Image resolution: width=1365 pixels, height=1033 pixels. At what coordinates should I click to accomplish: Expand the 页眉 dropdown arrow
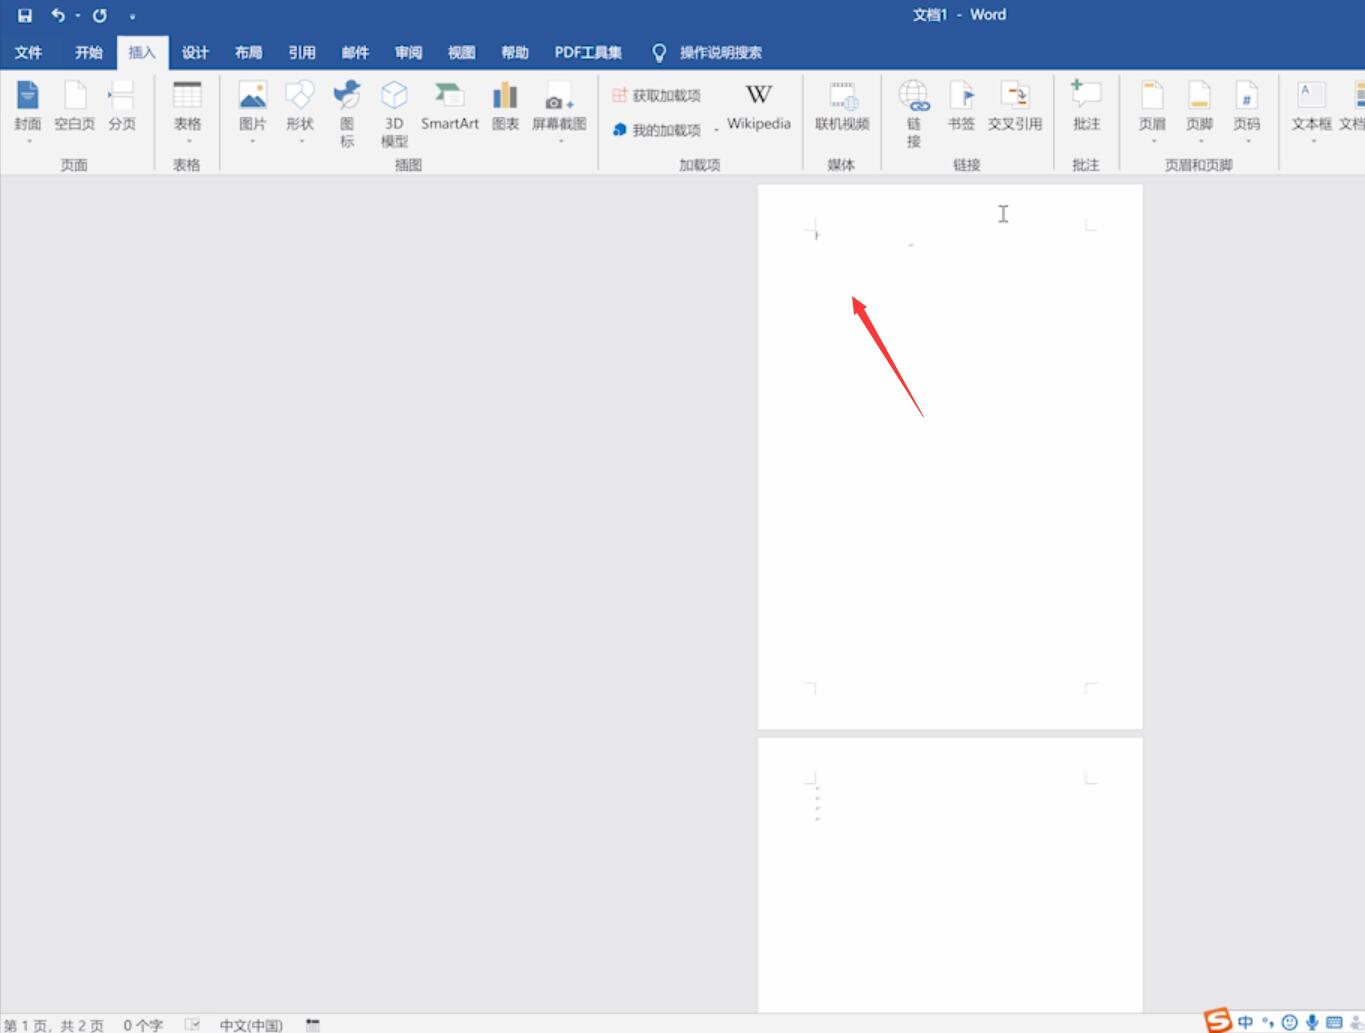(x=1152, y=142)
